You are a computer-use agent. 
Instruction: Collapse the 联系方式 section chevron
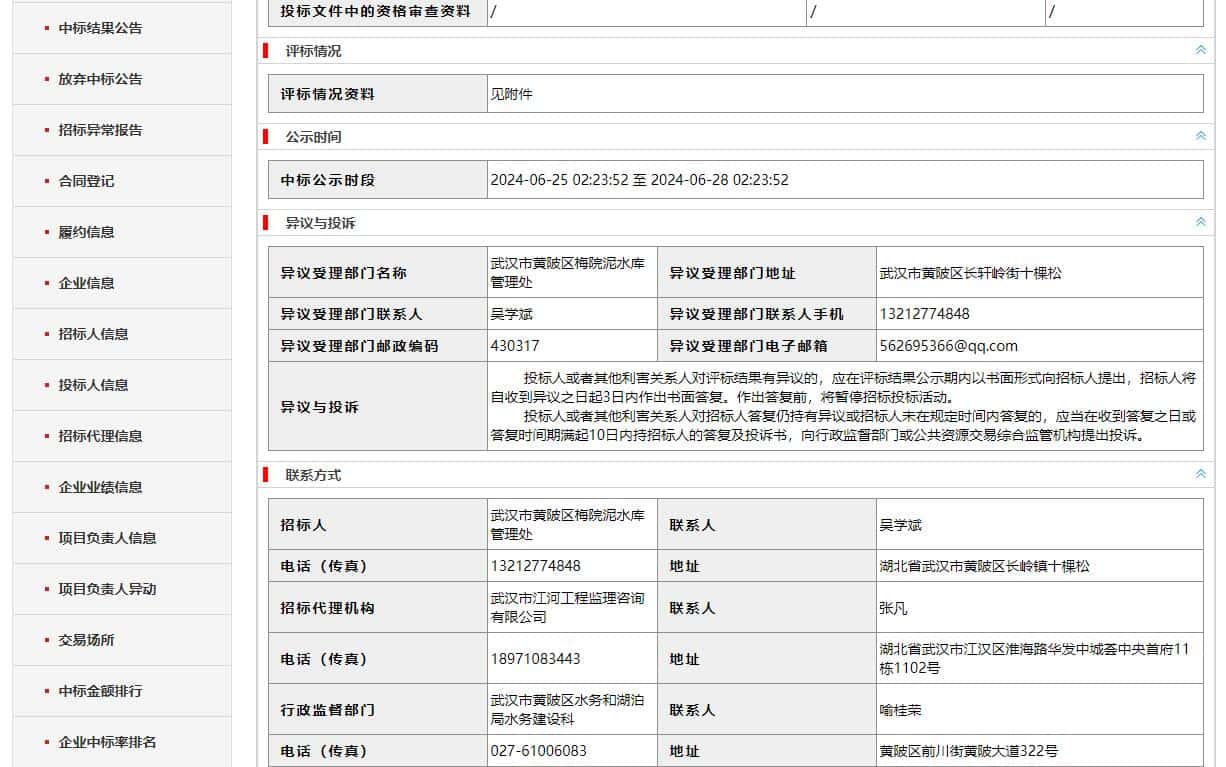click(x=1200, y=474)
